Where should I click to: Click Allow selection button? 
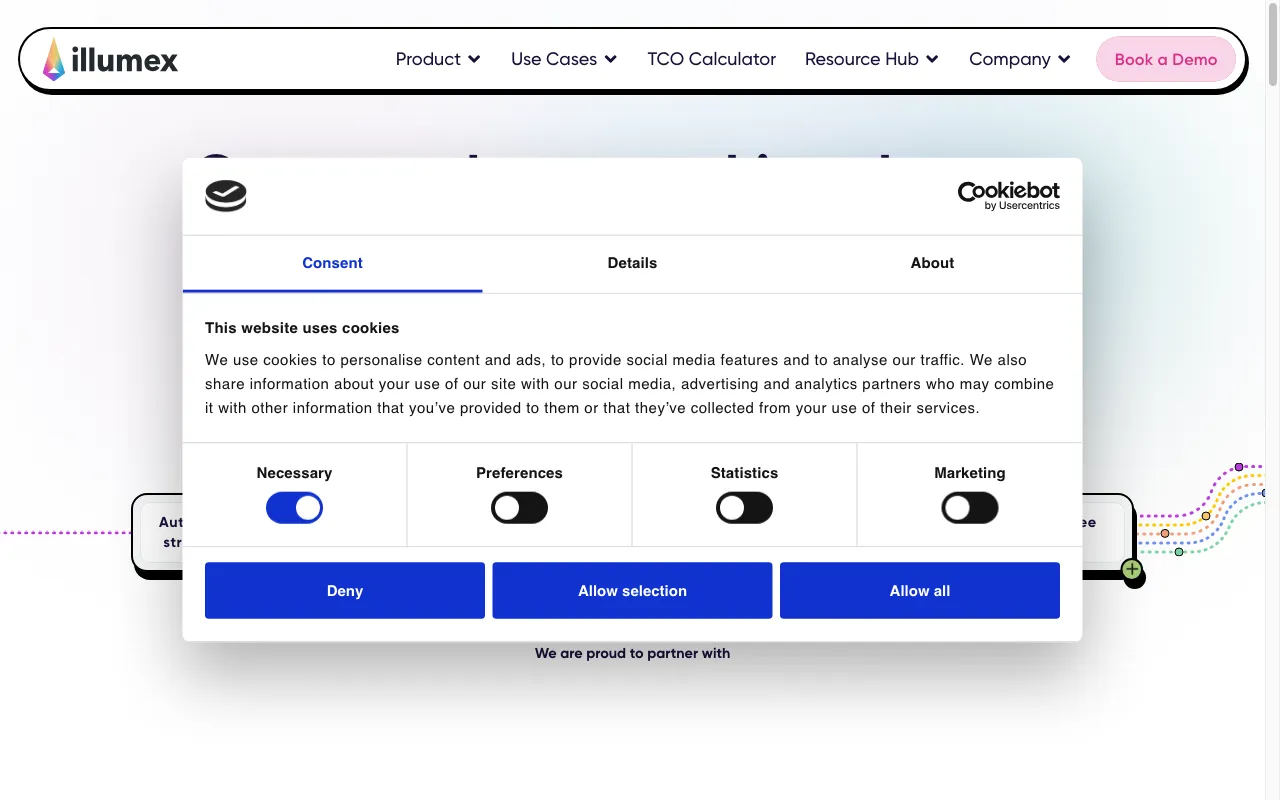pyautogui.click(x=632, y=590)
